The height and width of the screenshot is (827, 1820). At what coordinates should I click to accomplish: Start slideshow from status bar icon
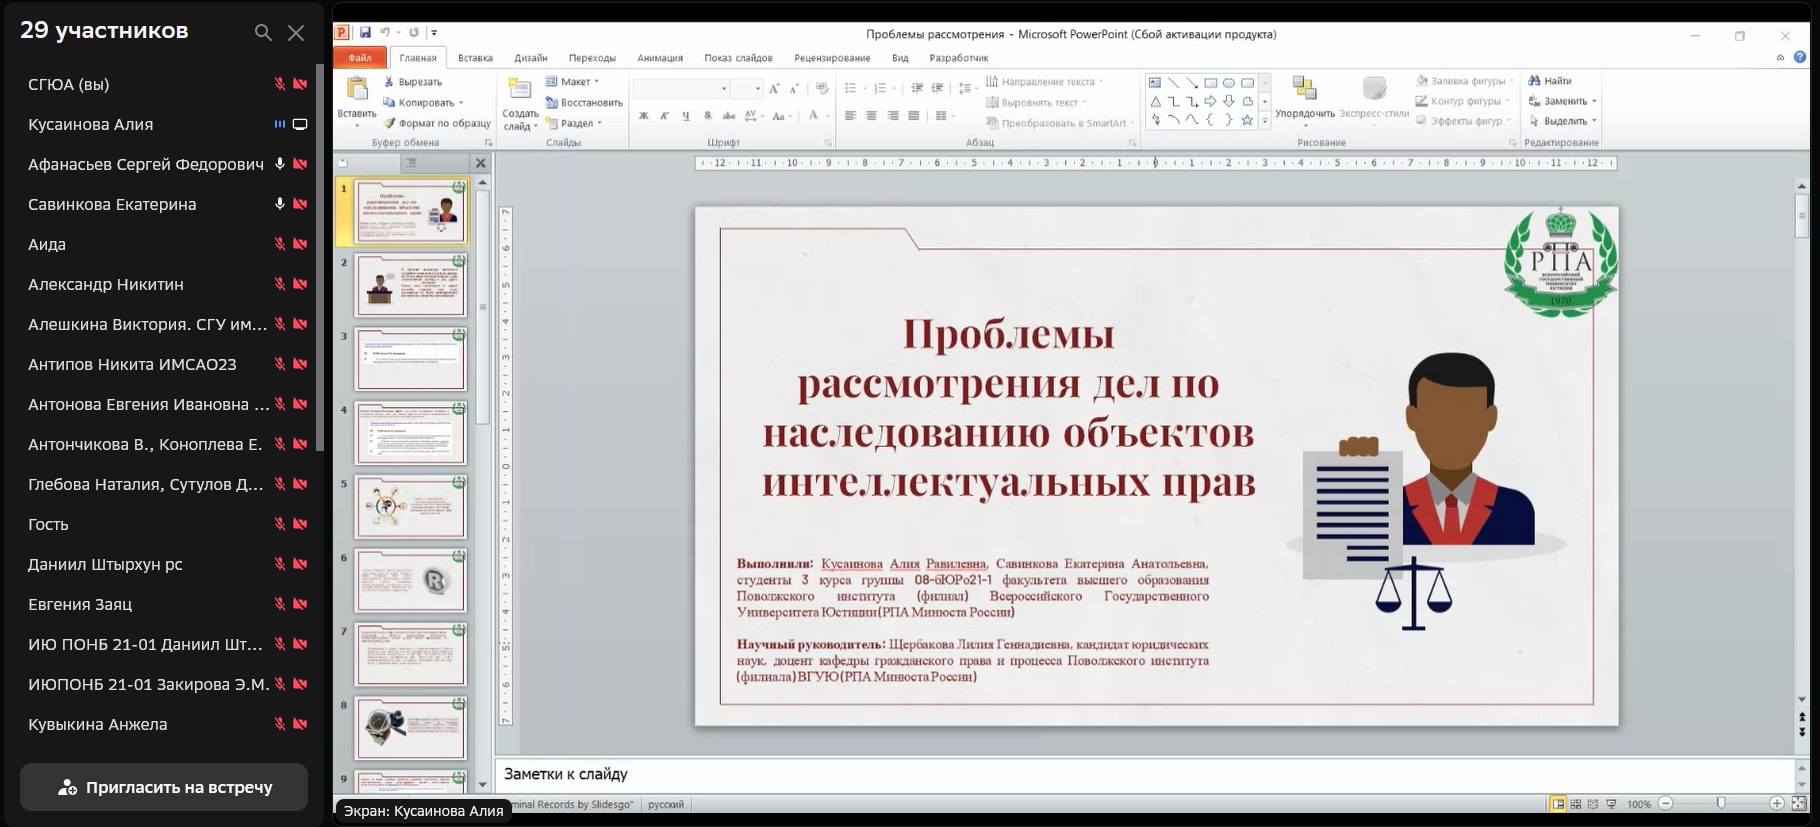click(x=1611, y=804)
